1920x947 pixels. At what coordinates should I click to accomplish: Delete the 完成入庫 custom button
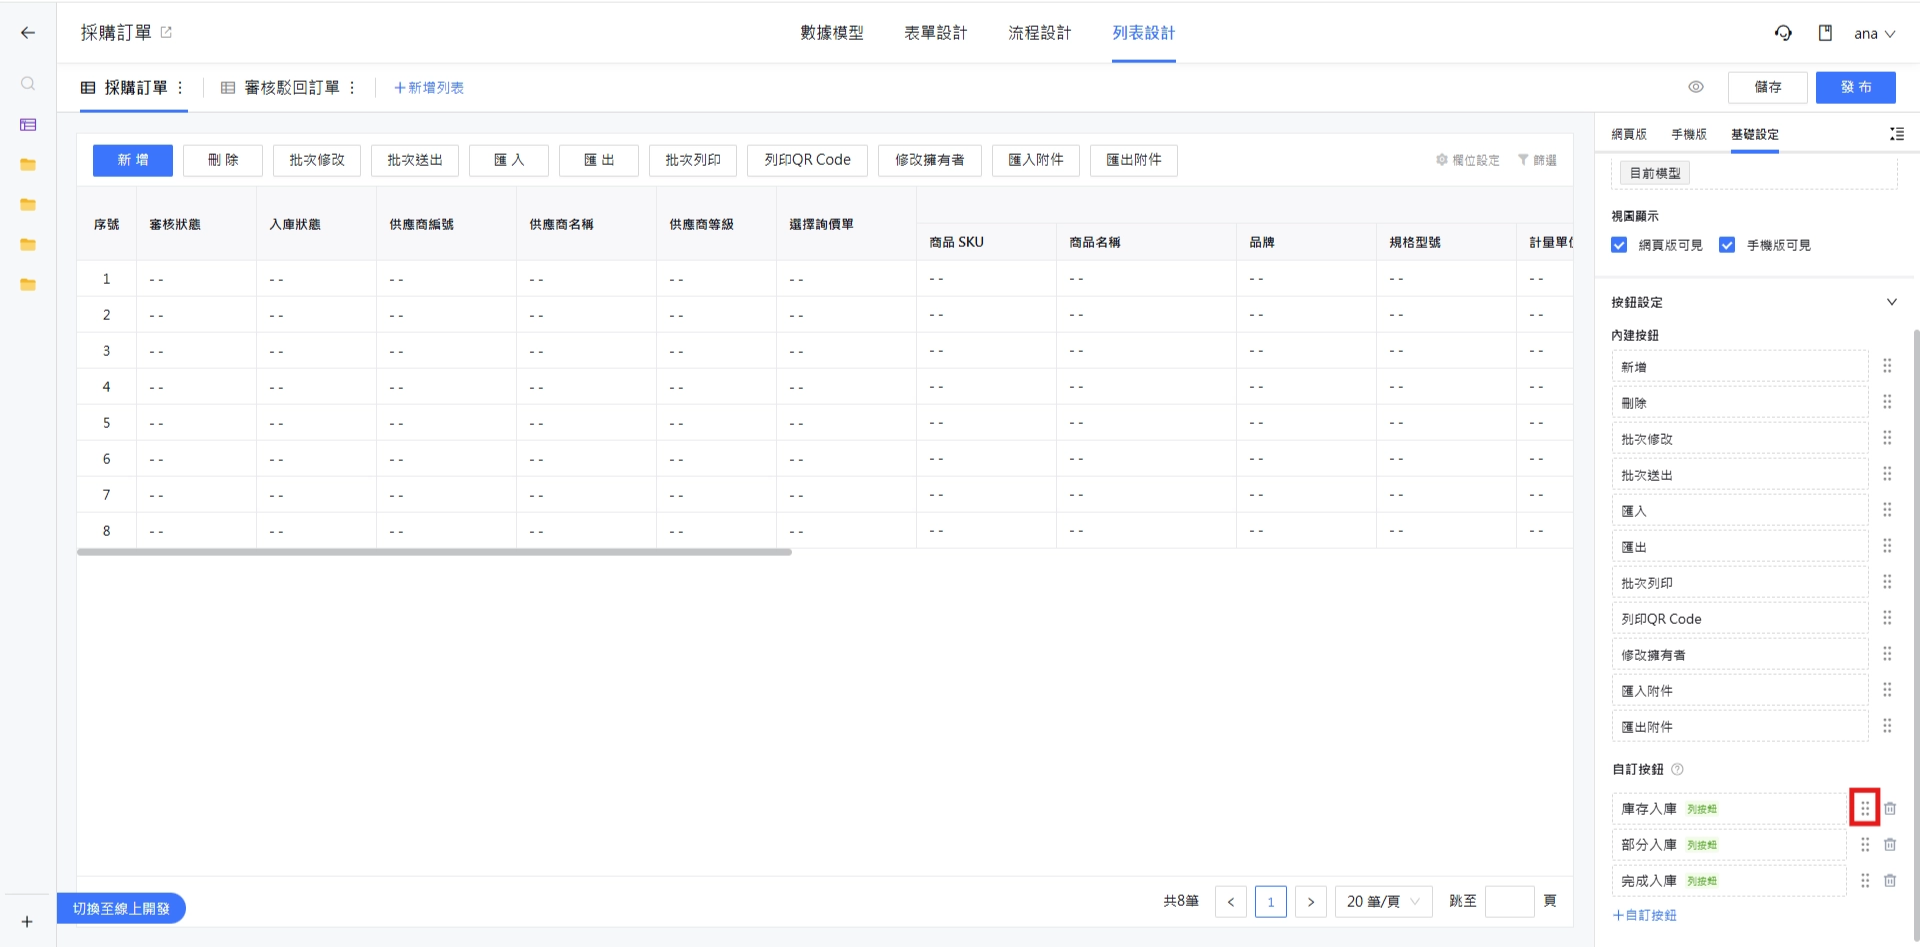(x=1890, y=880)
